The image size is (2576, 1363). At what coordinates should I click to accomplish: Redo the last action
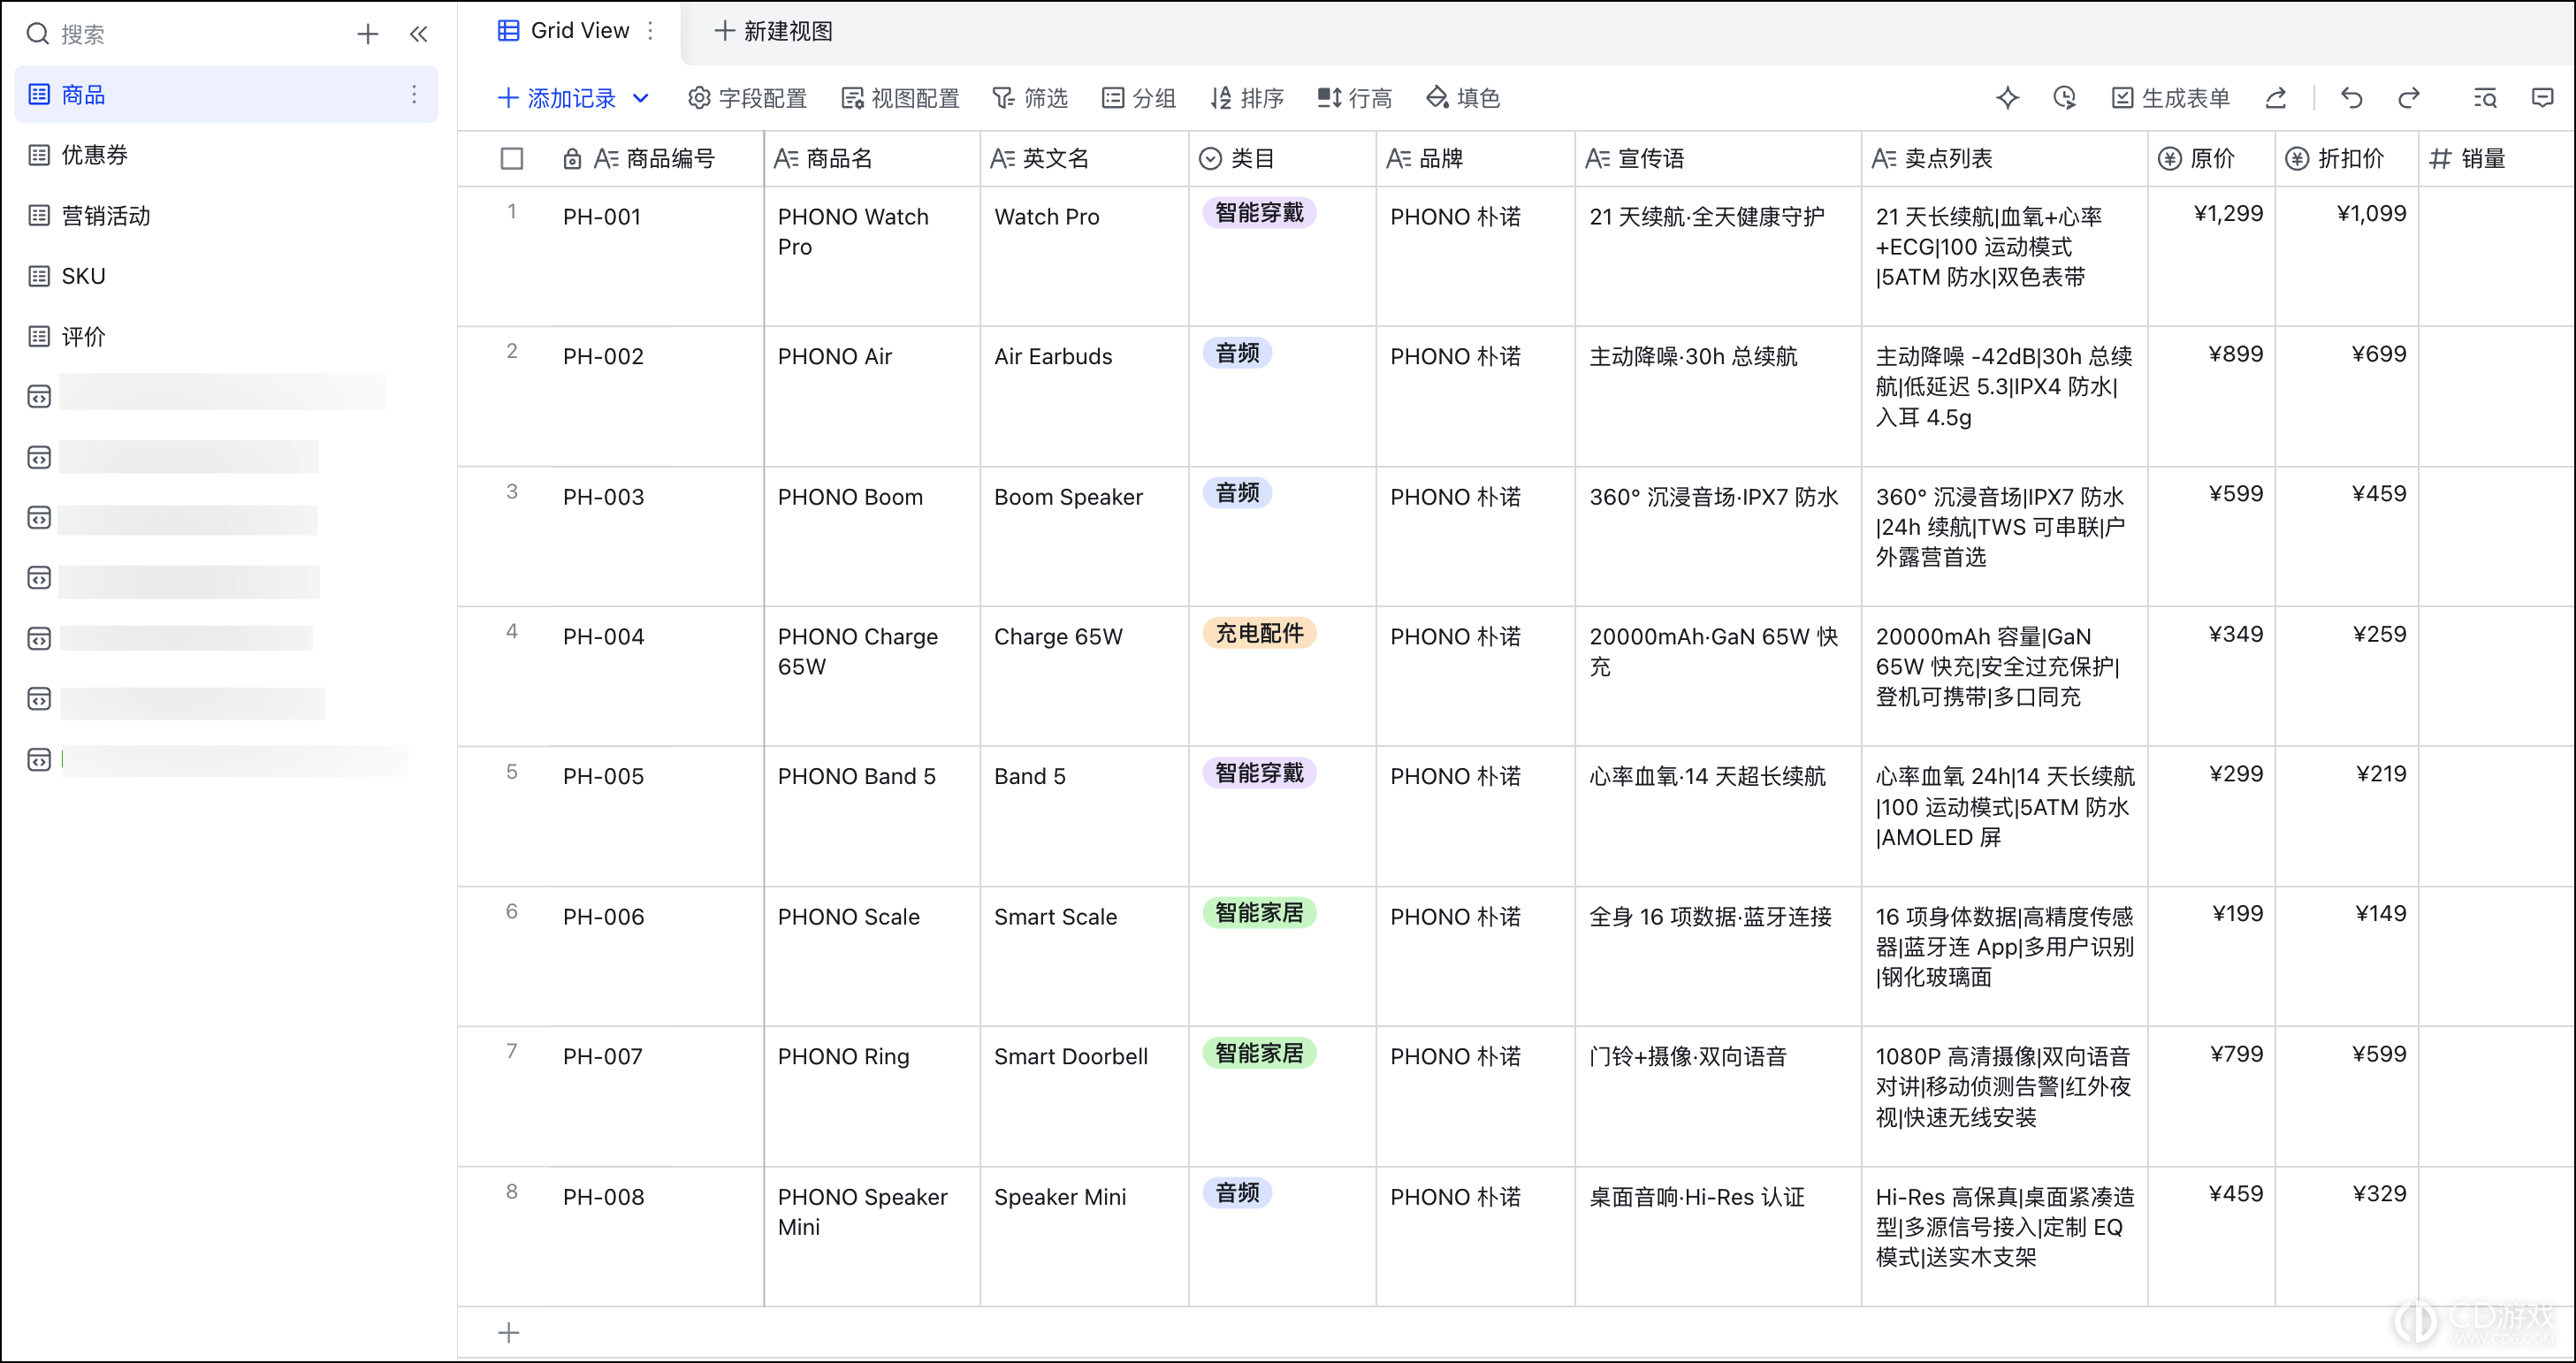point(2409,98)
